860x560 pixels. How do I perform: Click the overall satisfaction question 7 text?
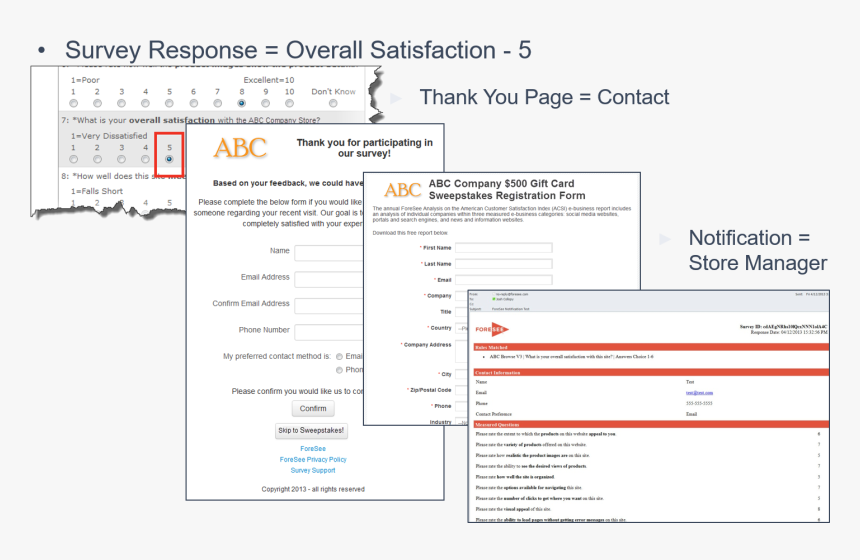pyautogui.click(x=190, y=120)
